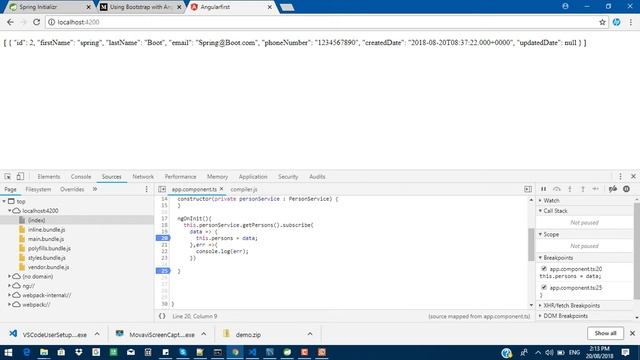Toggle breakpoint on line 20 gutter
640x360 pixels.
(163, 238)
